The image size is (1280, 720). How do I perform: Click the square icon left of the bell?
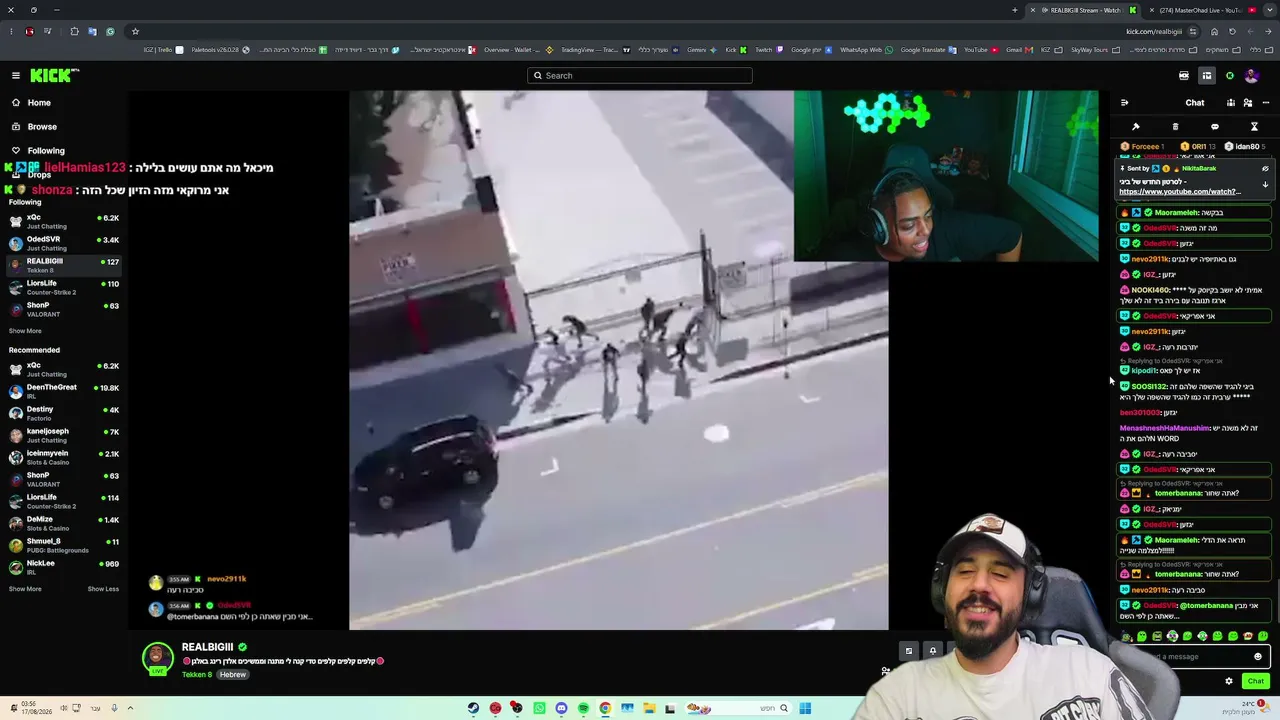[x=909, y=651]
